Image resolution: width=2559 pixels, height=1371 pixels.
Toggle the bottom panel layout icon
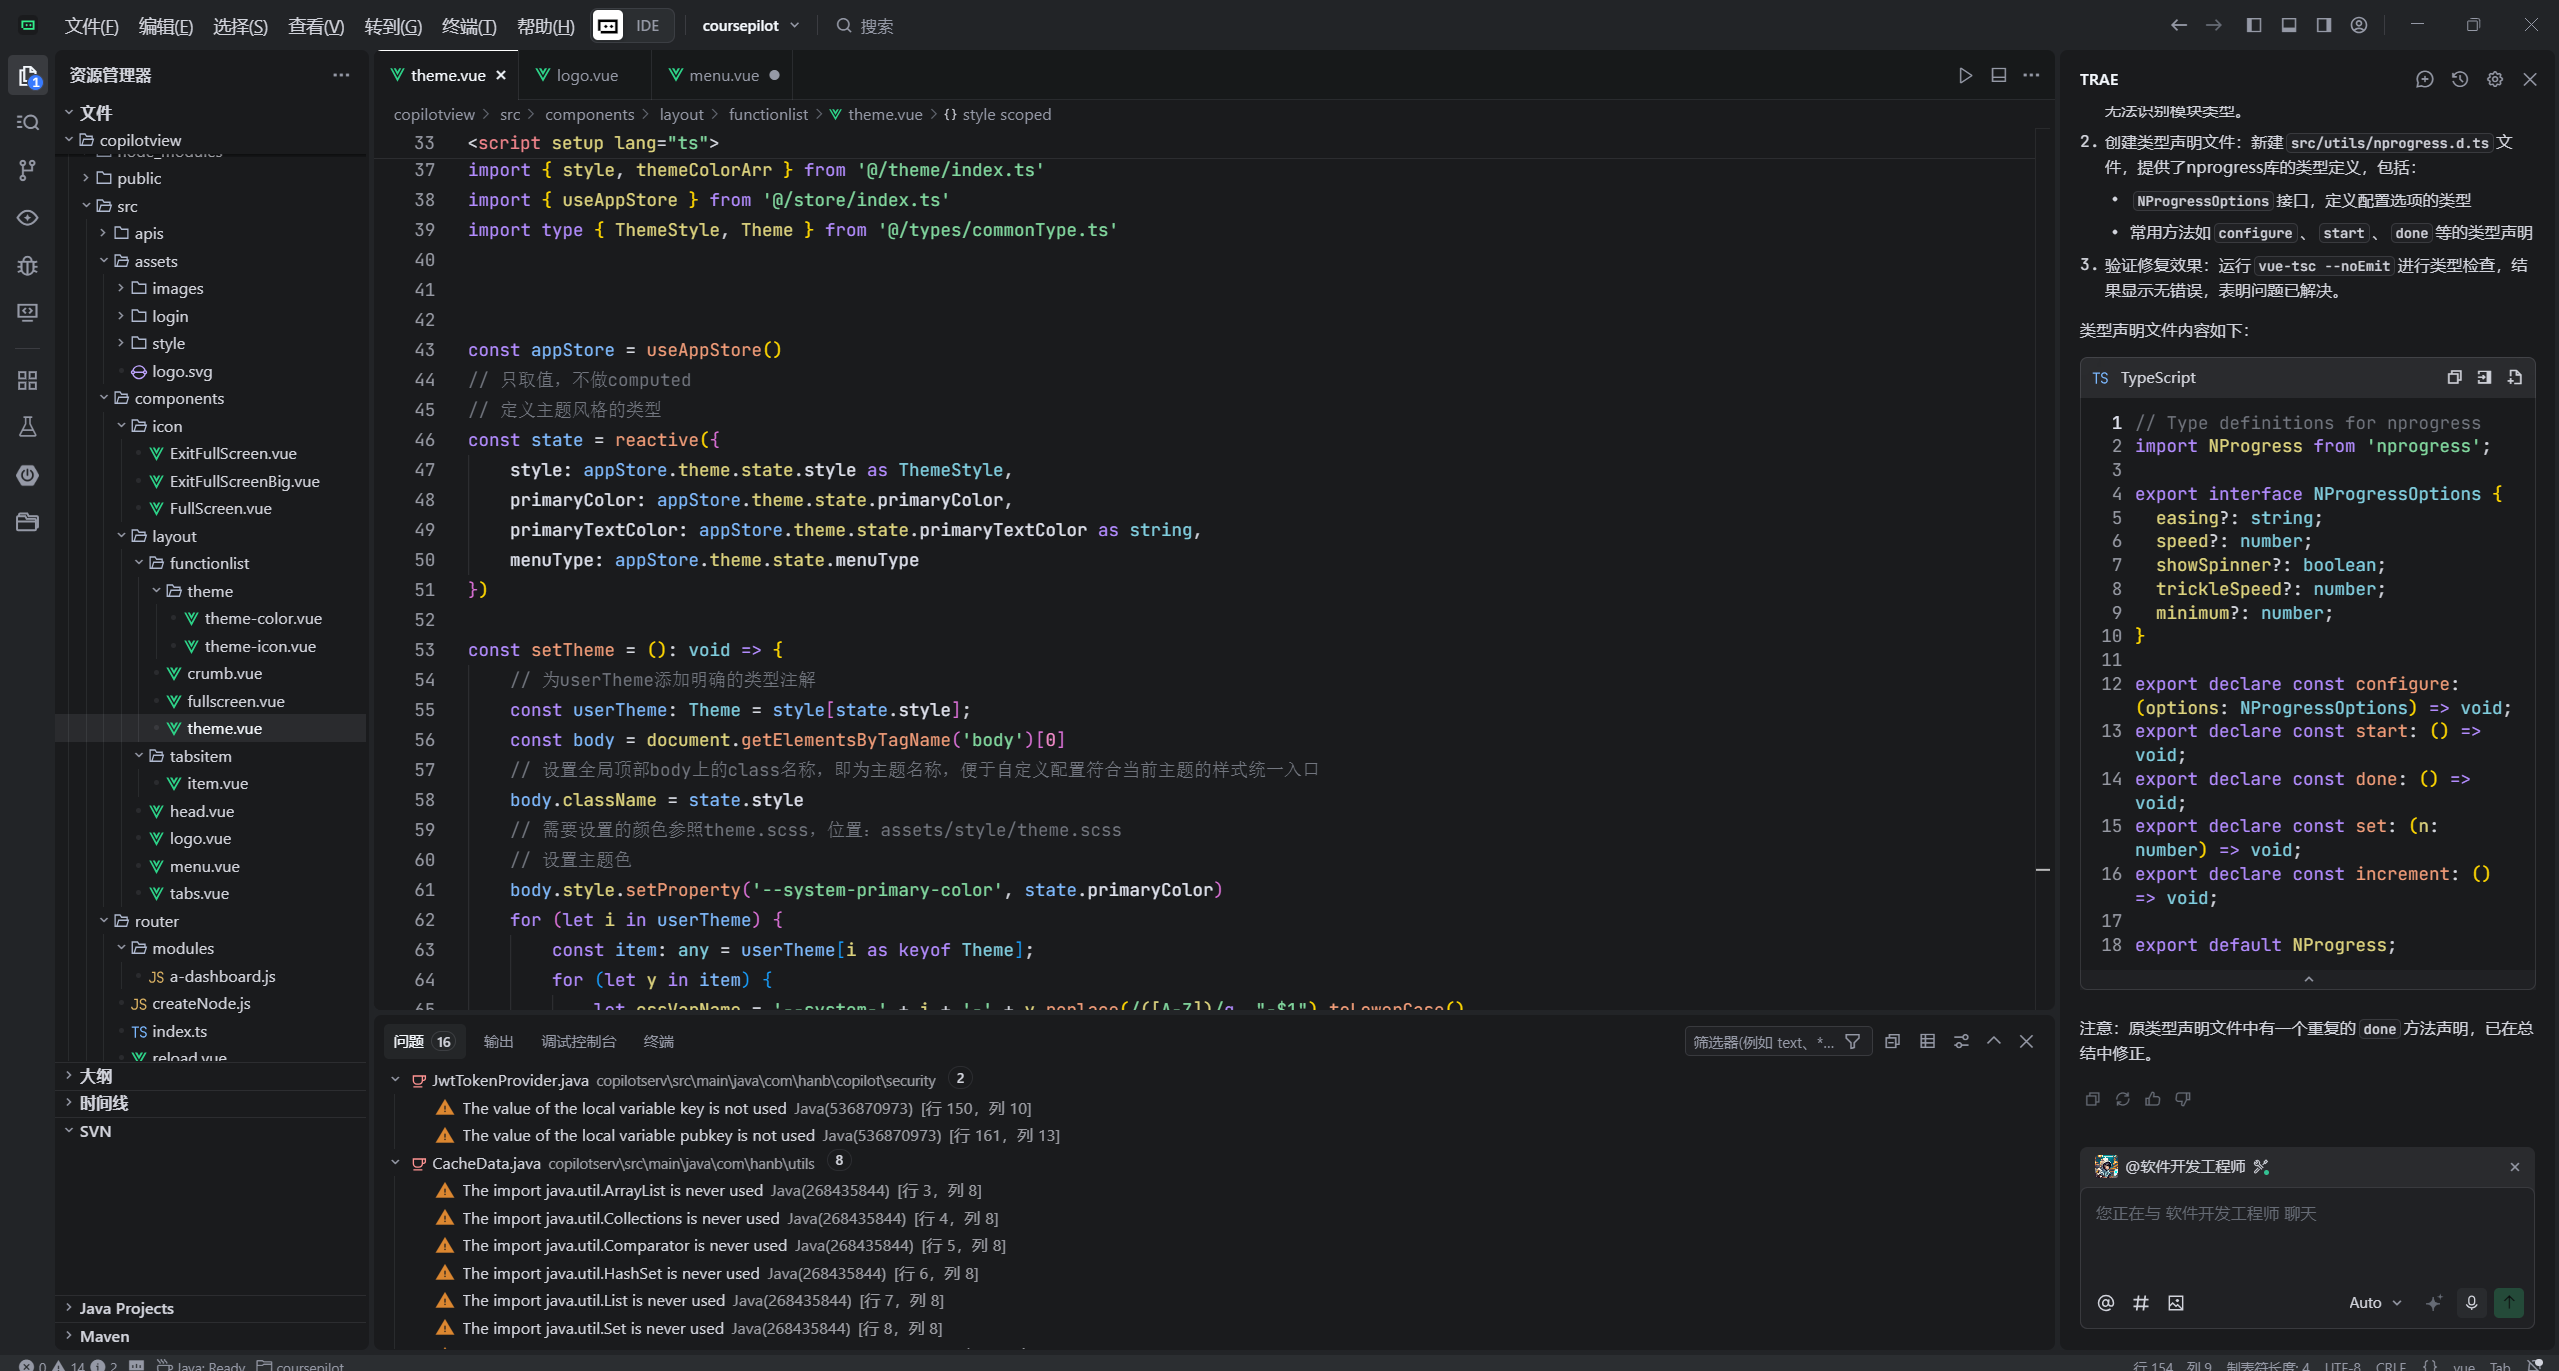tap(2288, 25)
